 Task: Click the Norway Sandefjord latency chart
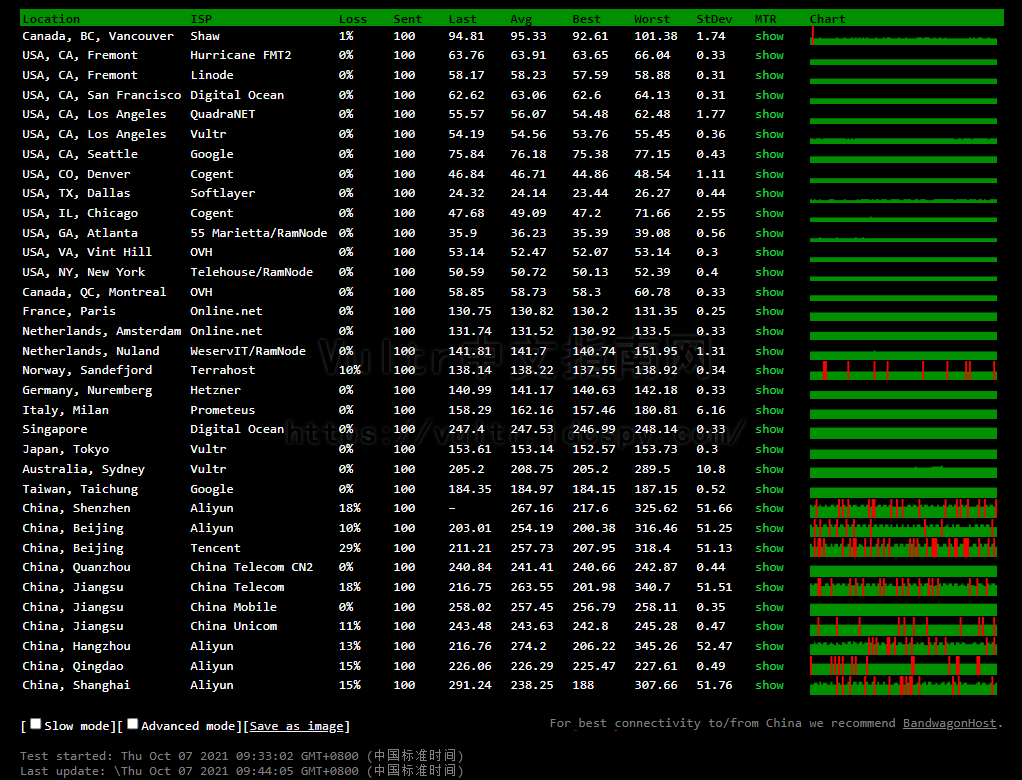pos(903,370)
